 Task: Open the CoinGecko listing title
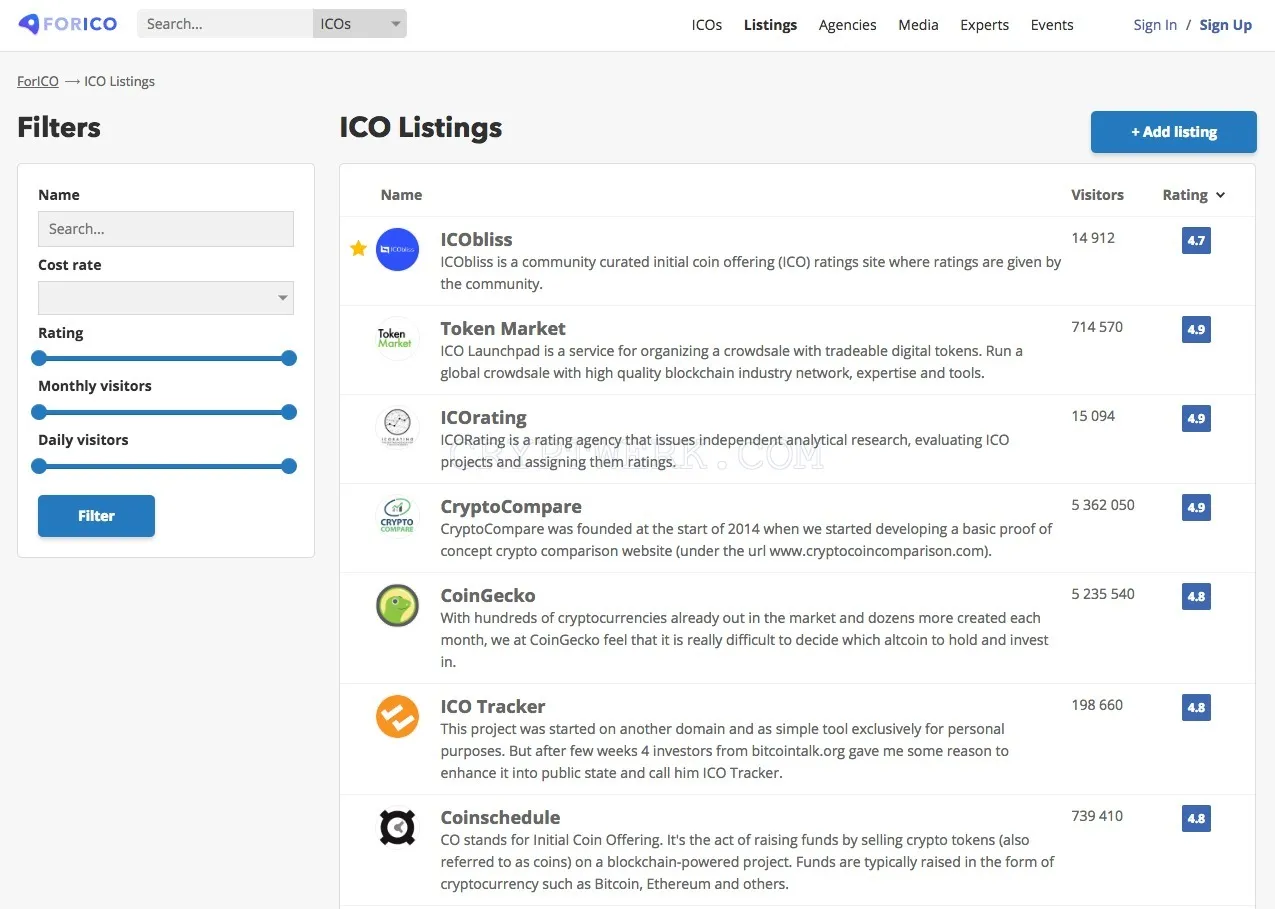coord(488,596)
